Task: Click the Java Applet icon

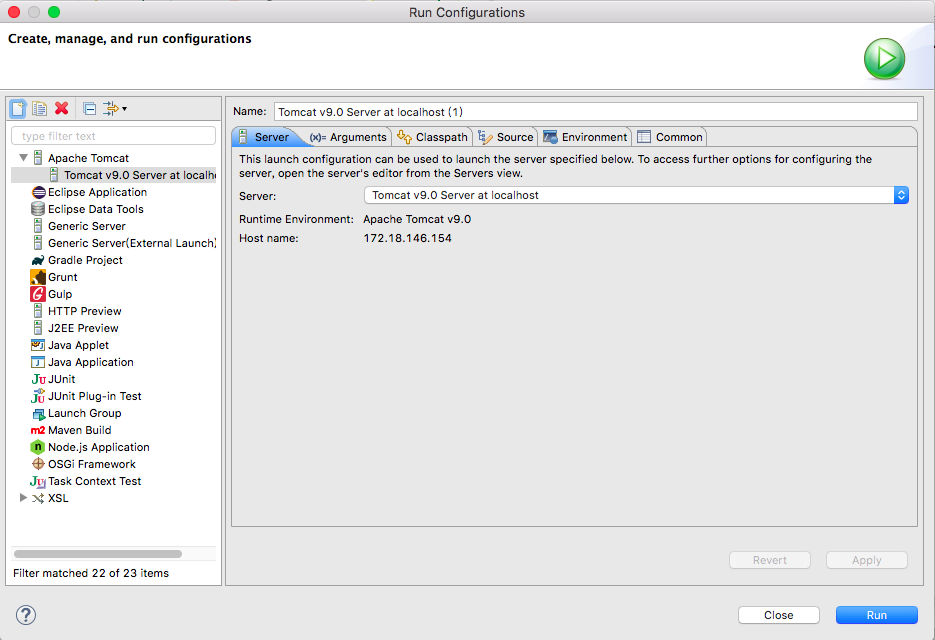Action: (x=38, y=345)
